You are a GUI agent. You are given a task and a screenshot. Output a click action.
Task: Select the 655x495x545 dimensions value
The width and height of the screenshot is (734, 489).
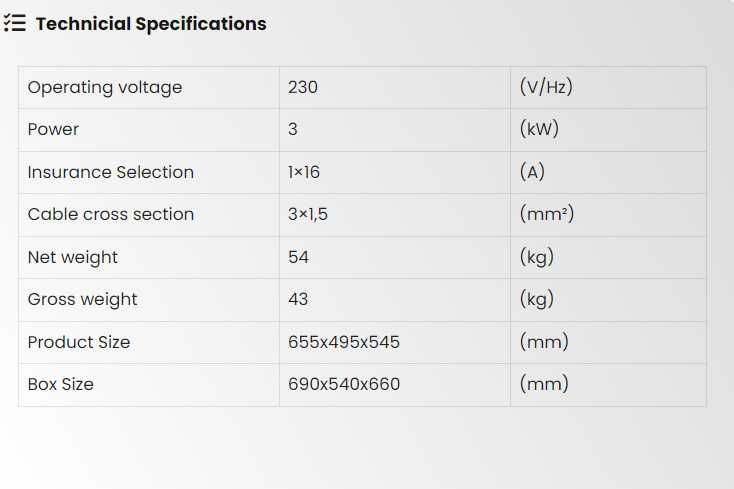[x=344, y=342]
